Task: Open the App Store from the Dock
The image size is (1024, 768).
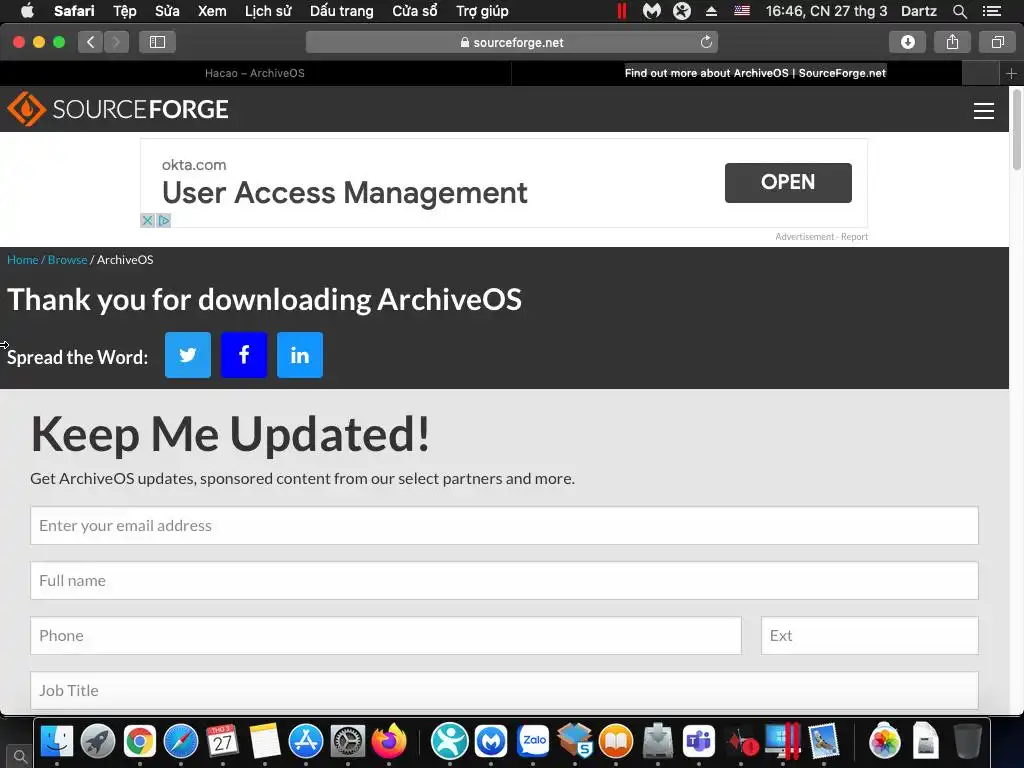Action: (x=306, y=741)
